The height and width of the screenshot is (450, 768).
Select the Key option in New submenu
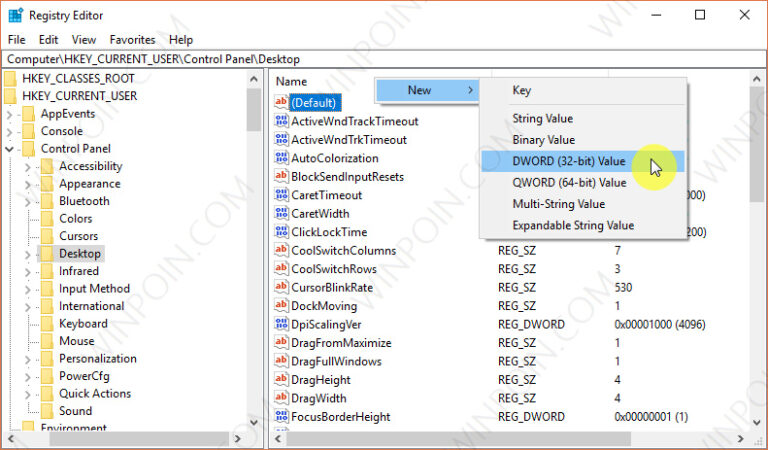(x=522, y=91)
